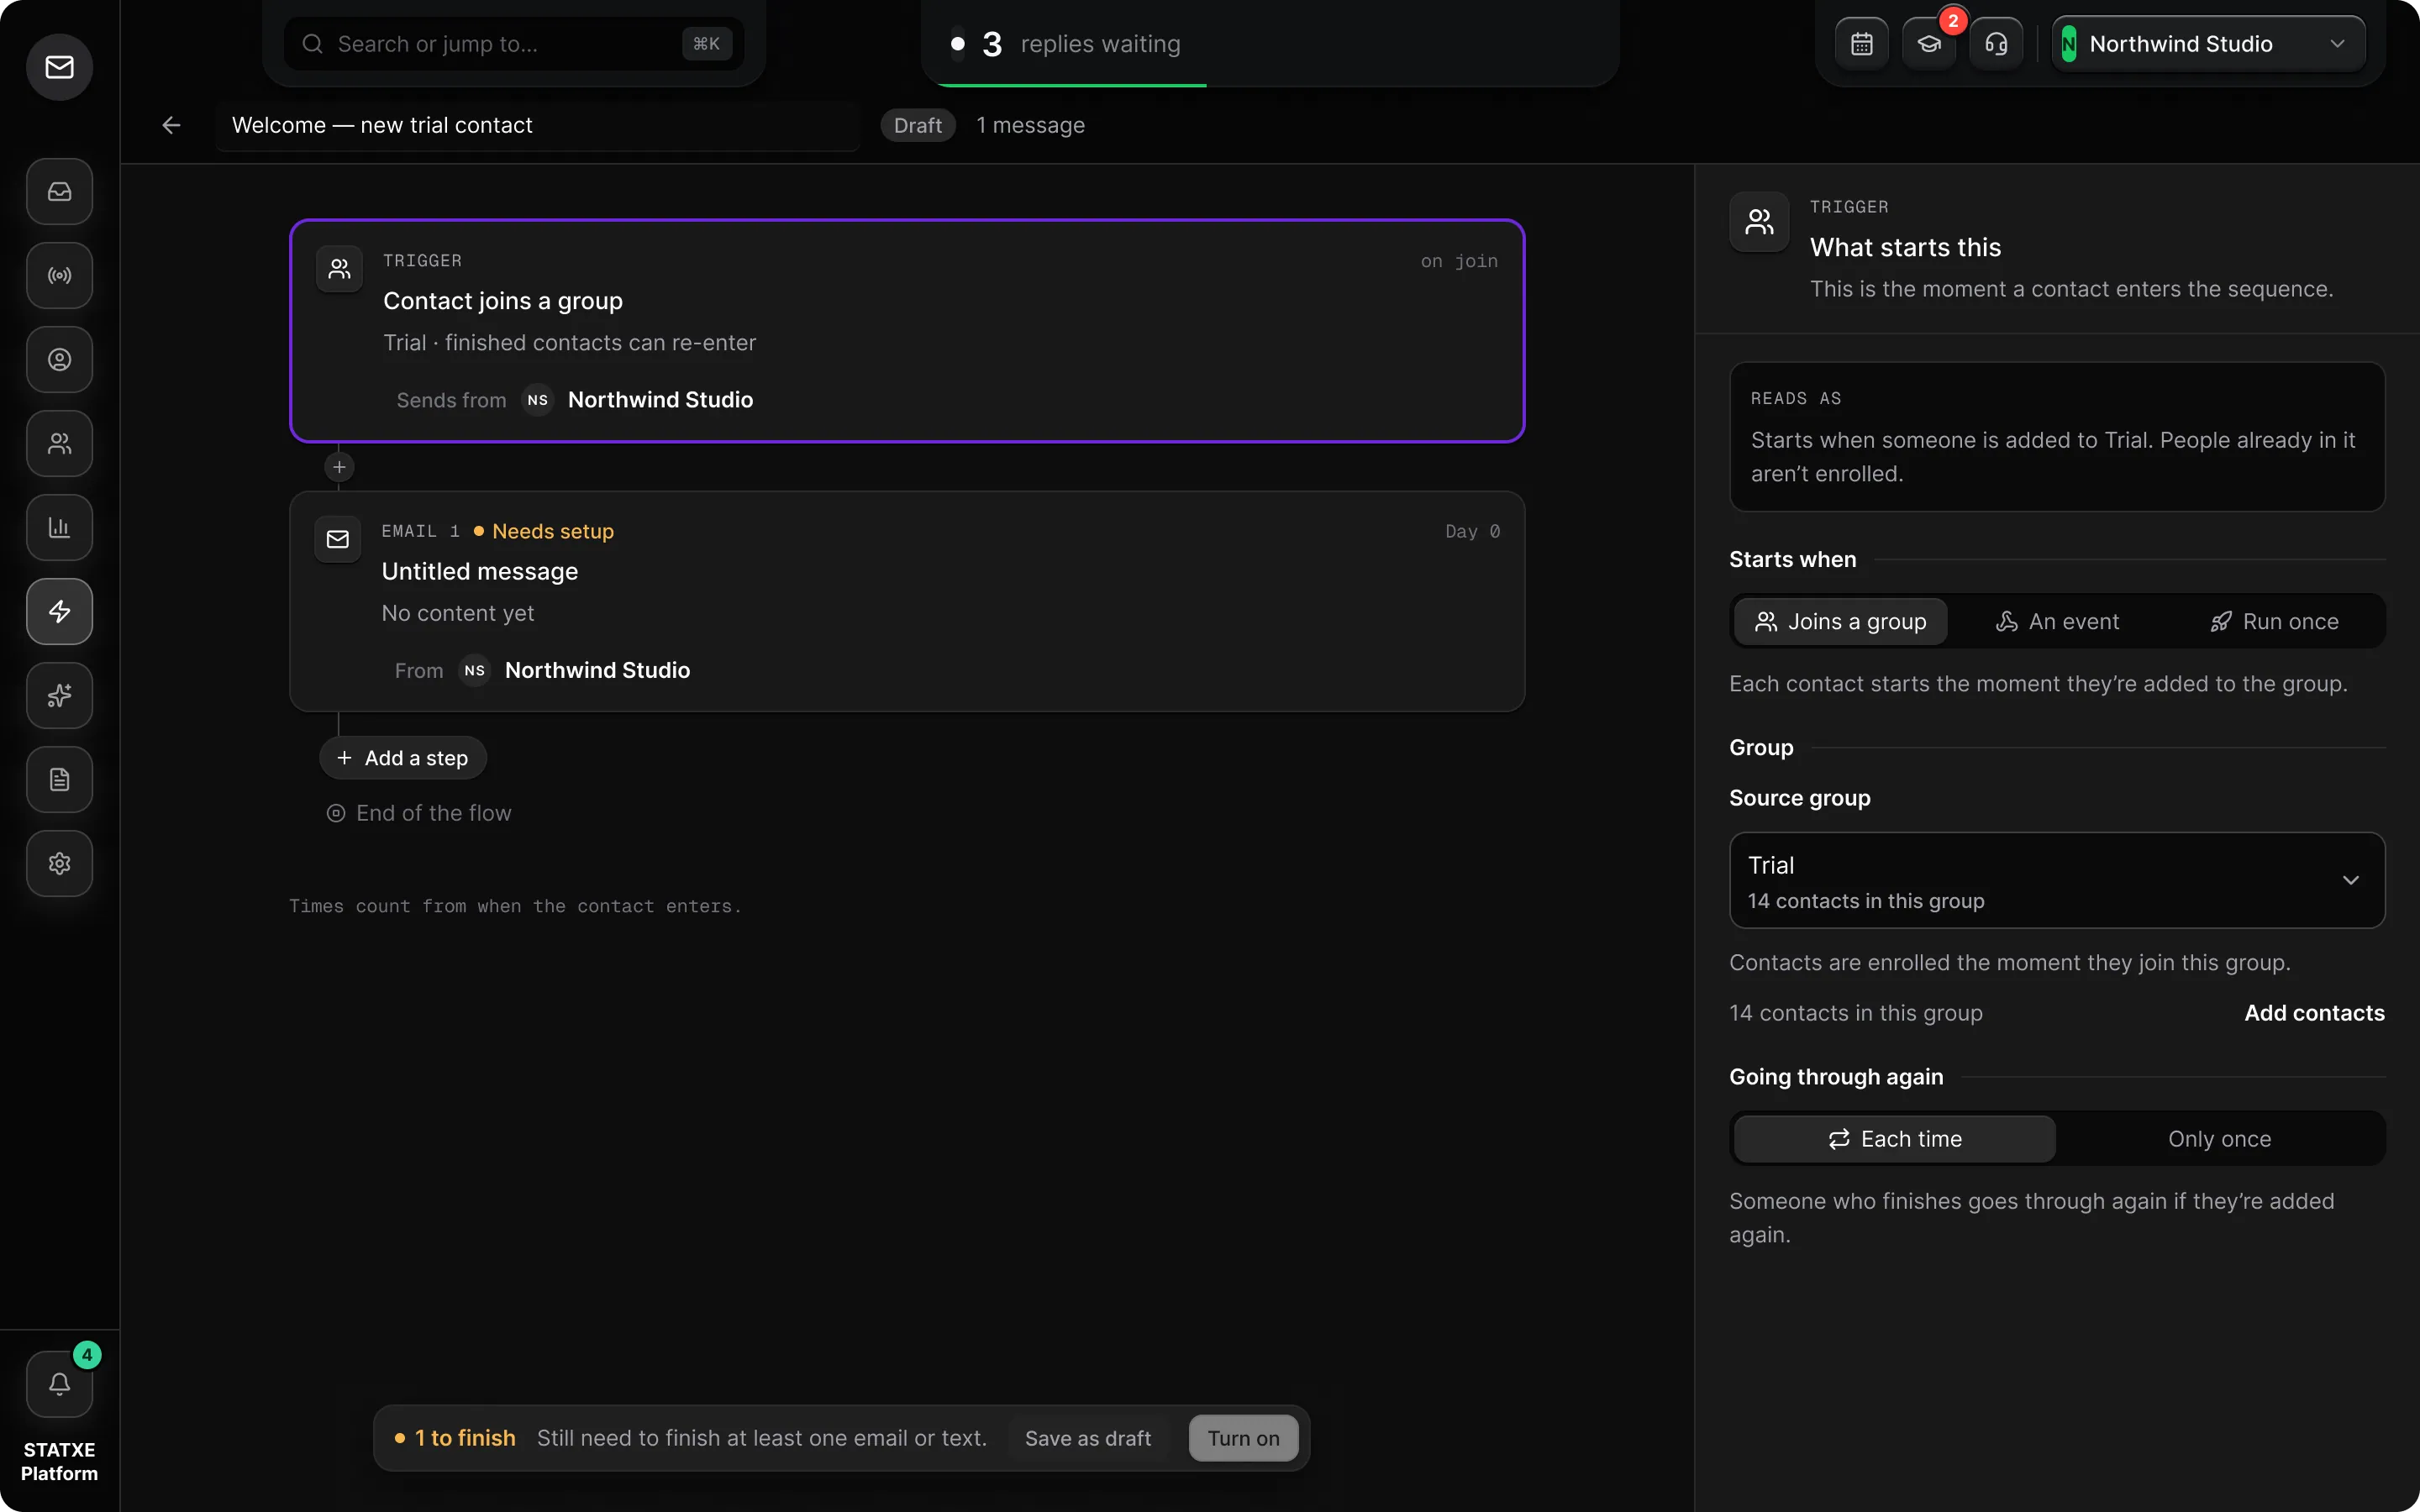2420x1512 pixels.
Task: Click the Trial · finished contacts can re-enter text
Action: pos(569,343)
